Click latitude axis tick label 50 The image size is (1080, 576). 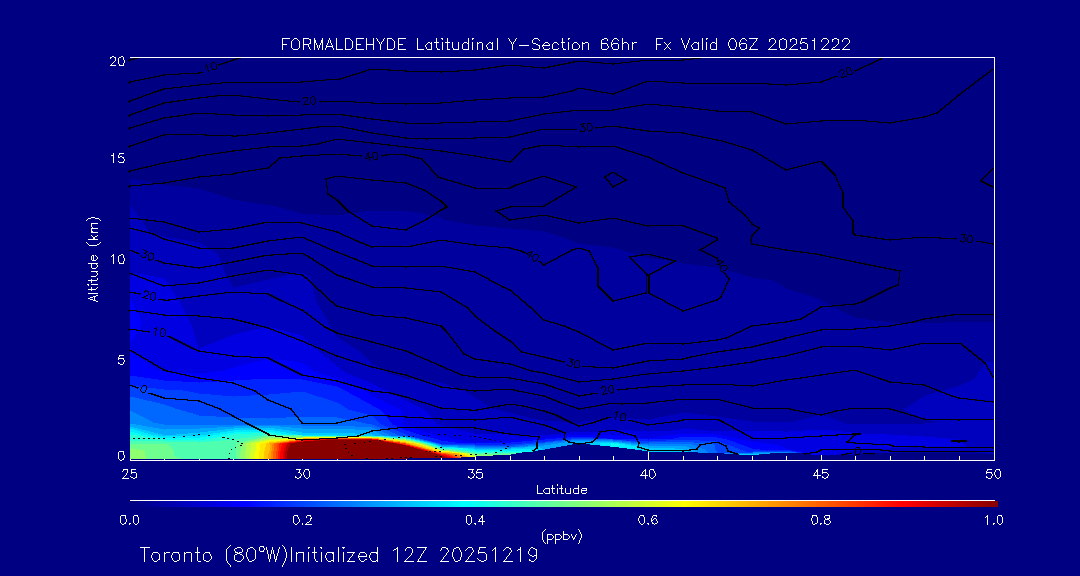coord(993,474)
